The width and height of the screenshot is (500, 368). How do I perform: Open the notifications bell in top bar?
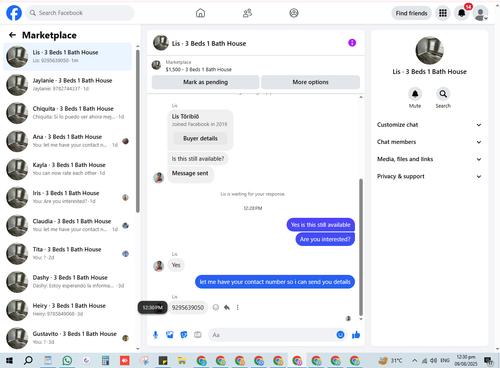[462, 13]
